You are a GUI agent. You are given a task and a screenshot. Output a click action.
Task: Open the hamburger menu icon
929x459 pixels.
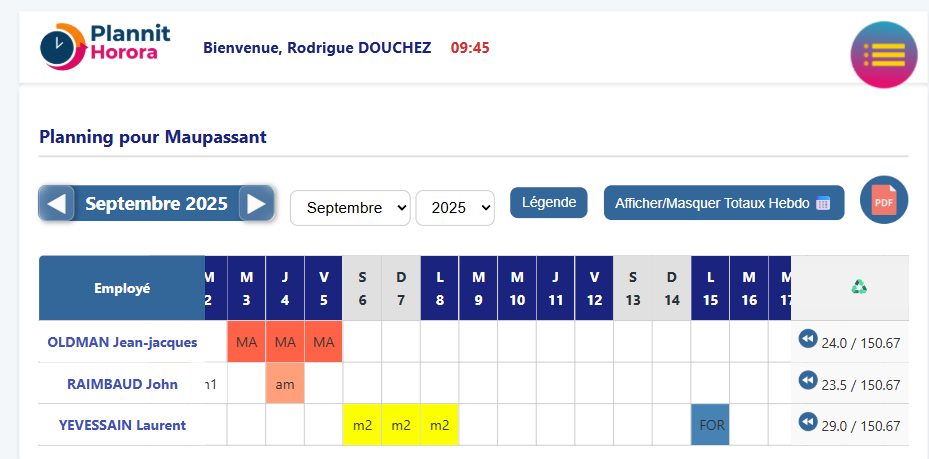(883, 55)
